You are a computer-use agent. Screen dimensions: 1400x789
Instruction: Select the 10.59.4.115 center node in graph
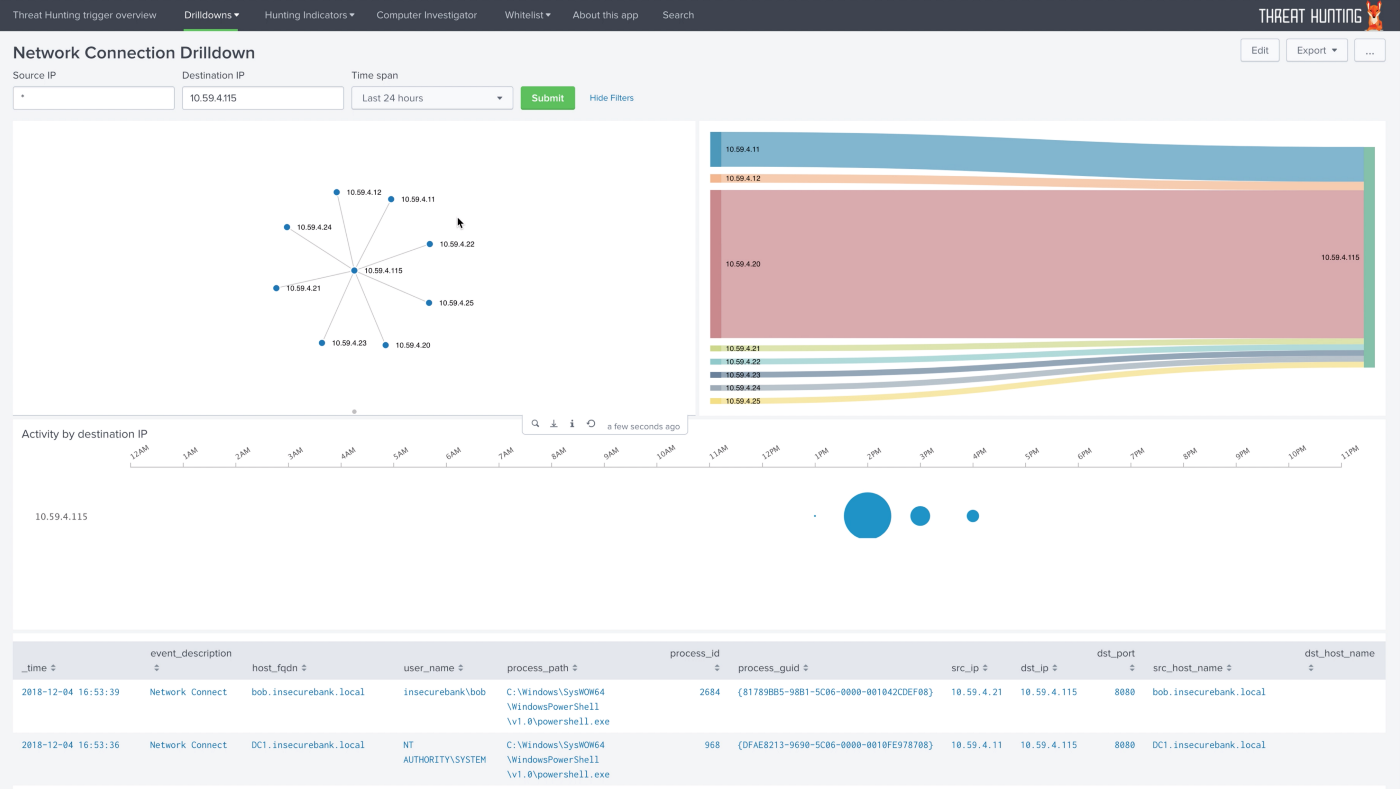point(354,270)
